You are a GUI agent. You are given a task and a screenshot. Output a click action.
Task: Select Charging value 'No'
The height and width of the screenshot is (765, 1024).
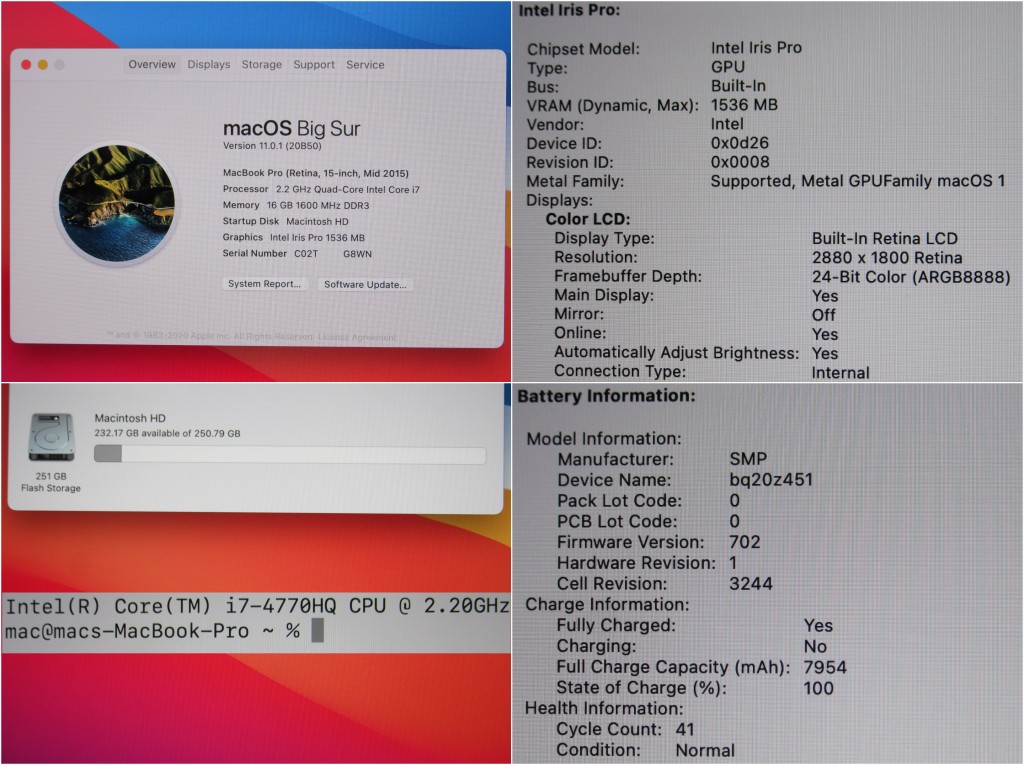815,646
